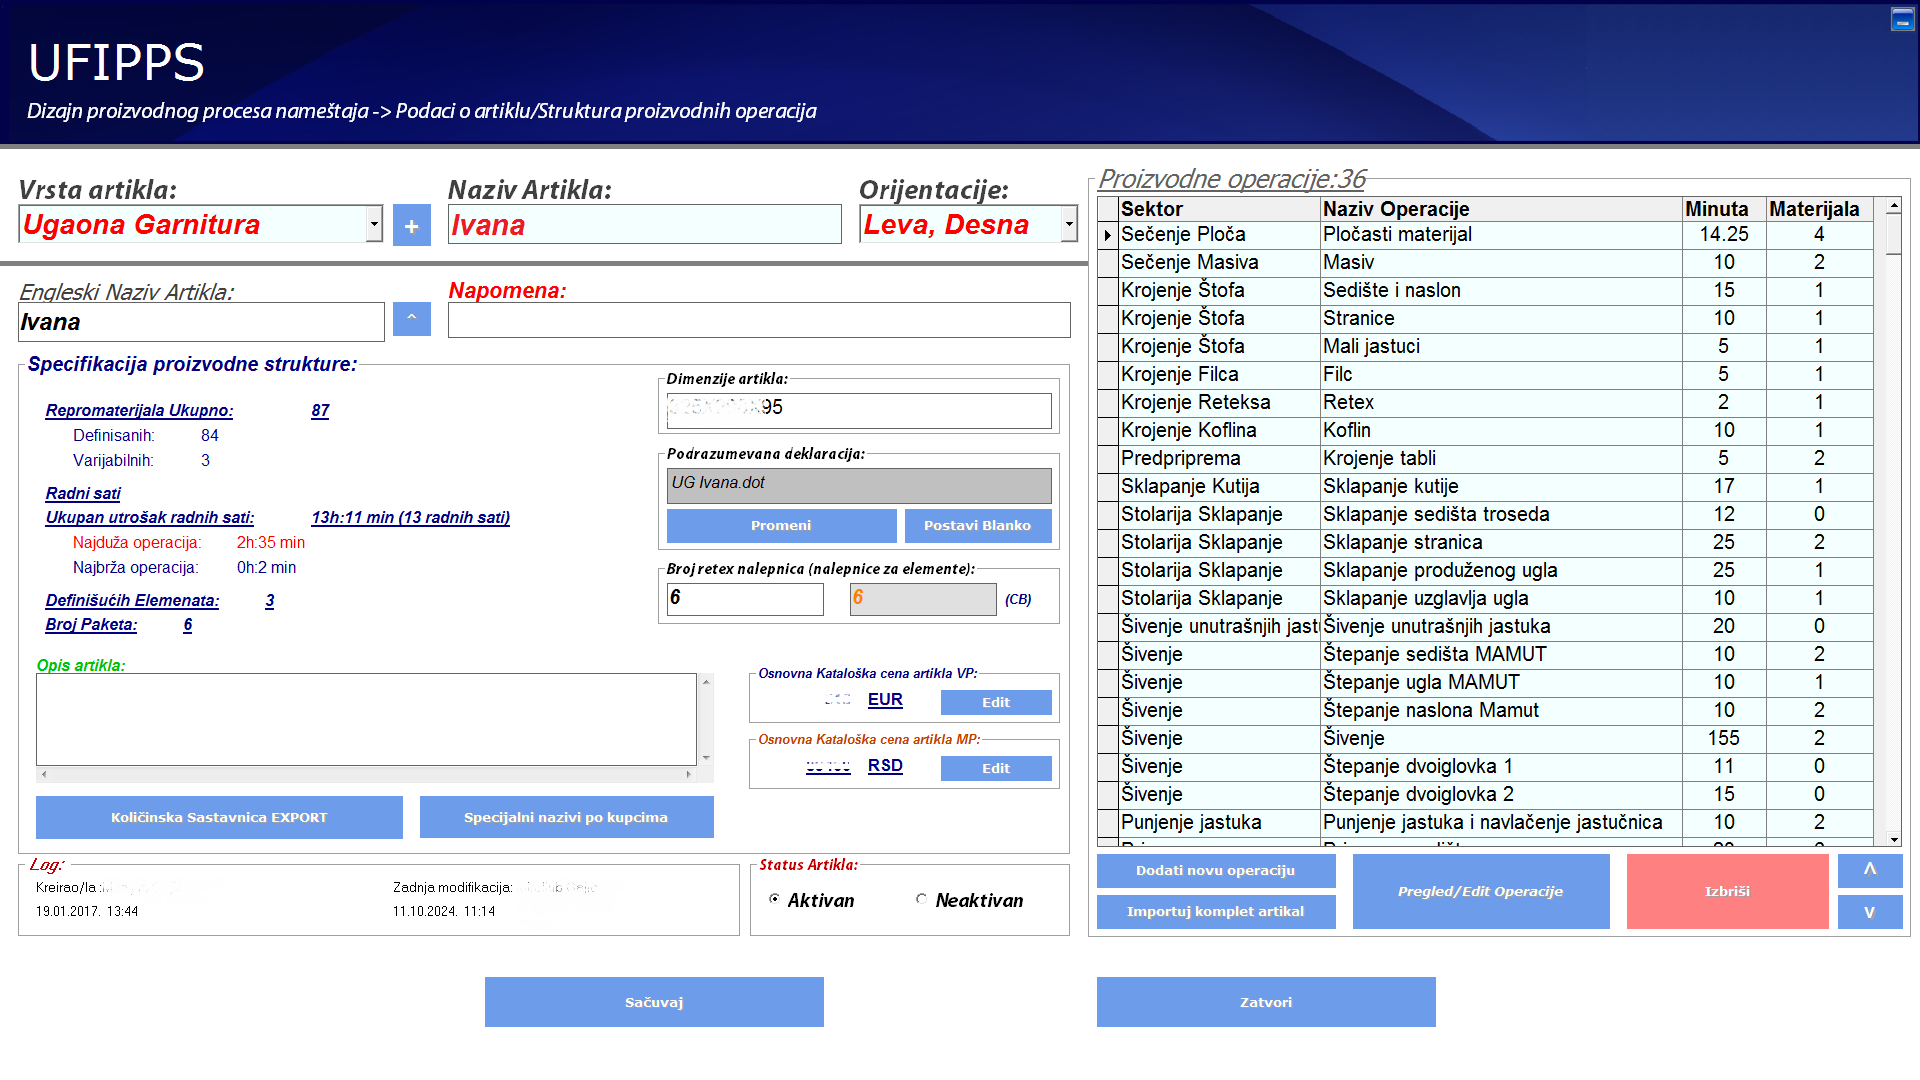Click the Opis artikla text area

(x=366, y=720)
